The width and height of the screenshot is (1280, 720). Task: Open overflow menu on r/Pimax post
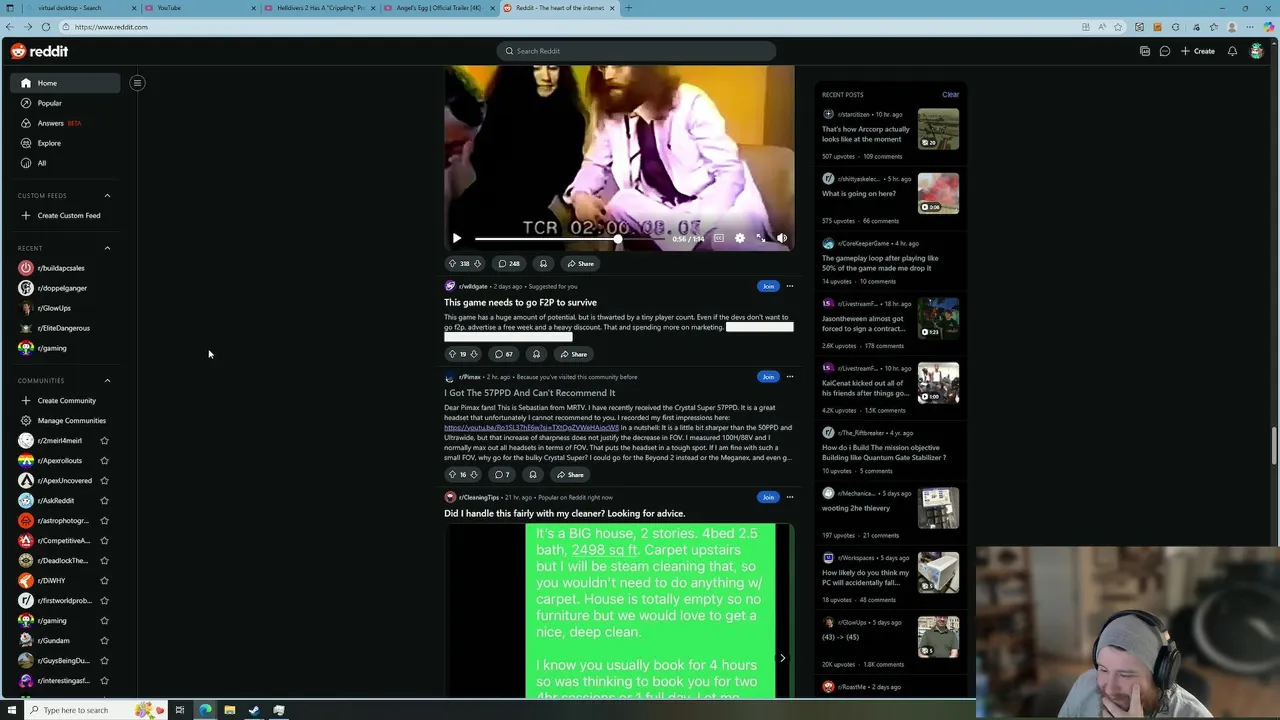pyautogui.click(x=789, y=377)
